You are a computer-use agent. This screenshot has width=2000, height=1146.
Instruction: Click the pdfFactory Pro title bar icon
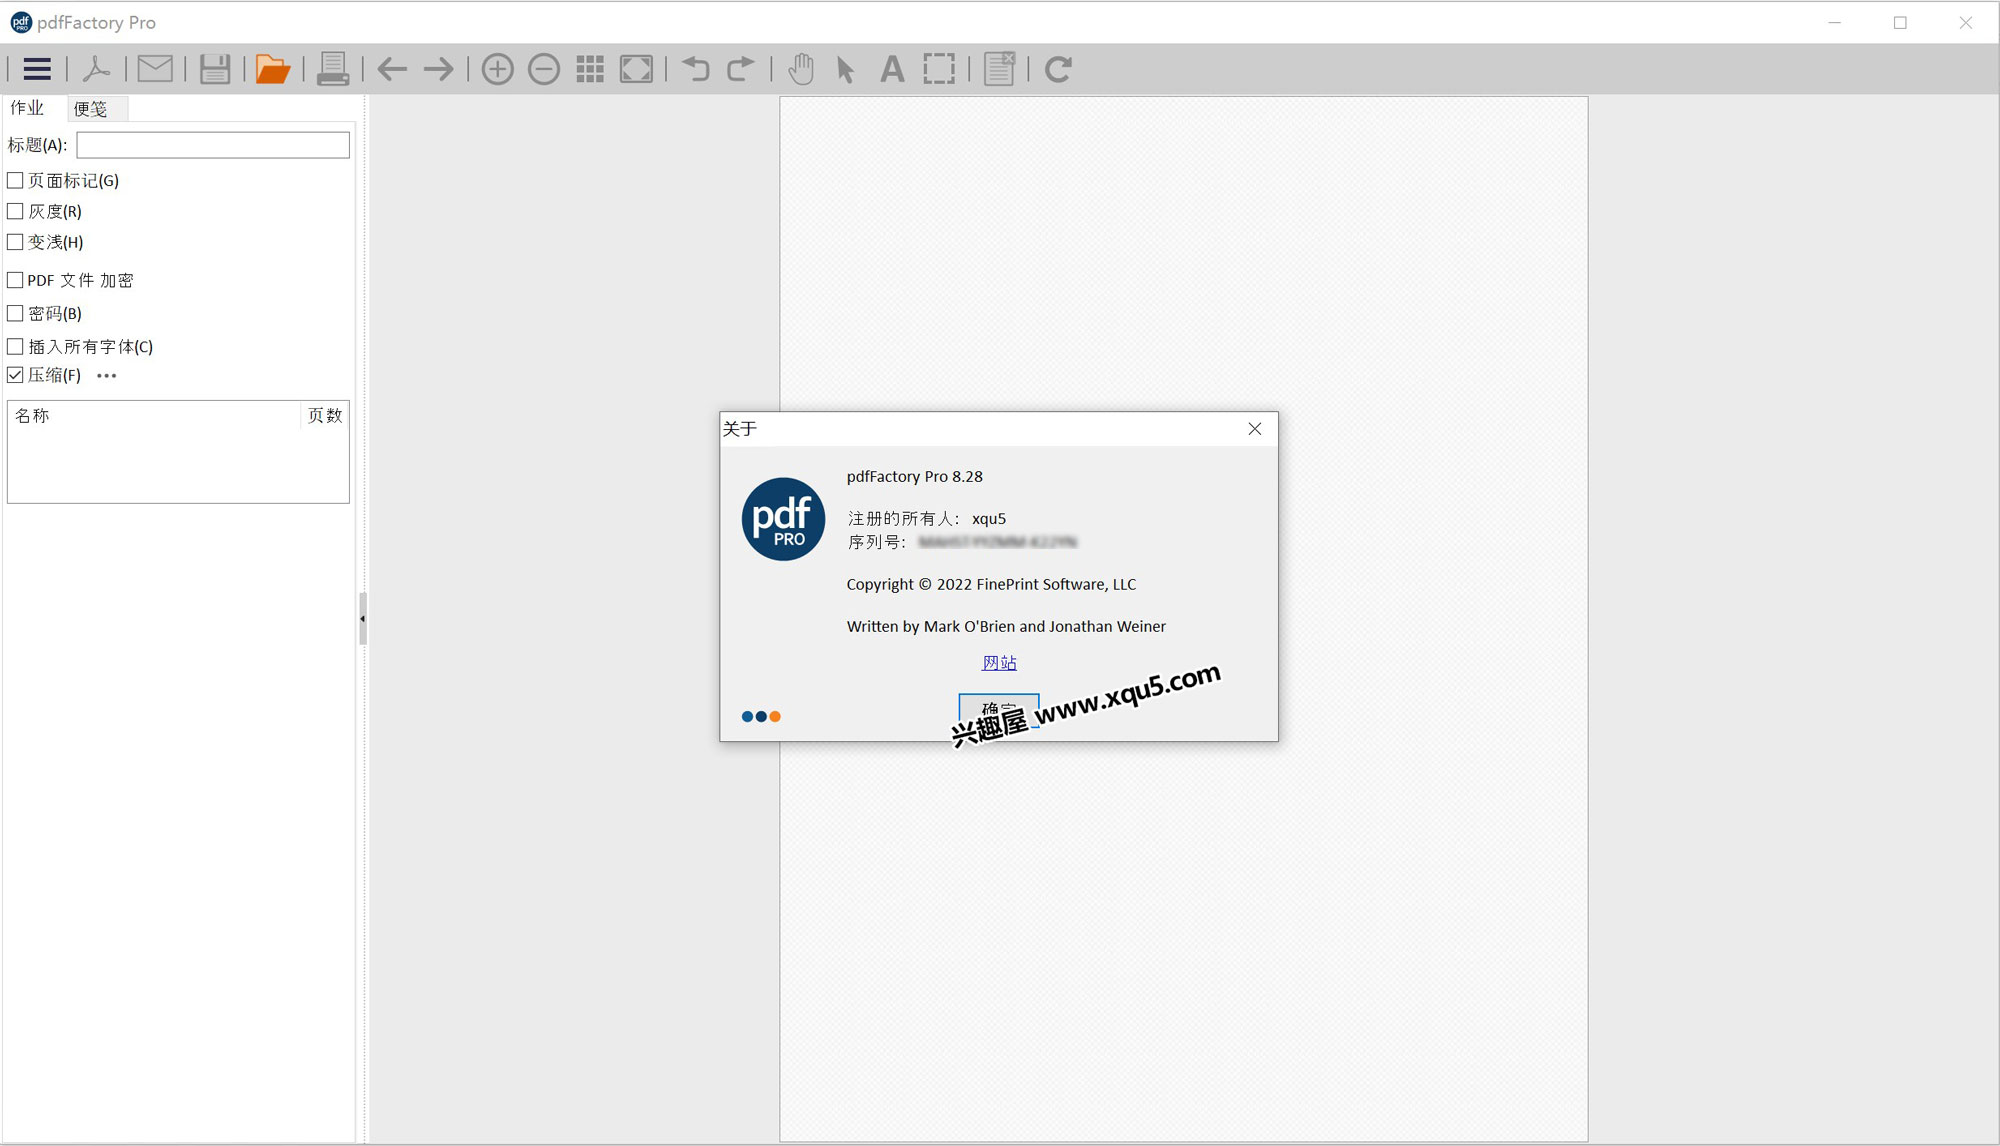(20, 22)
